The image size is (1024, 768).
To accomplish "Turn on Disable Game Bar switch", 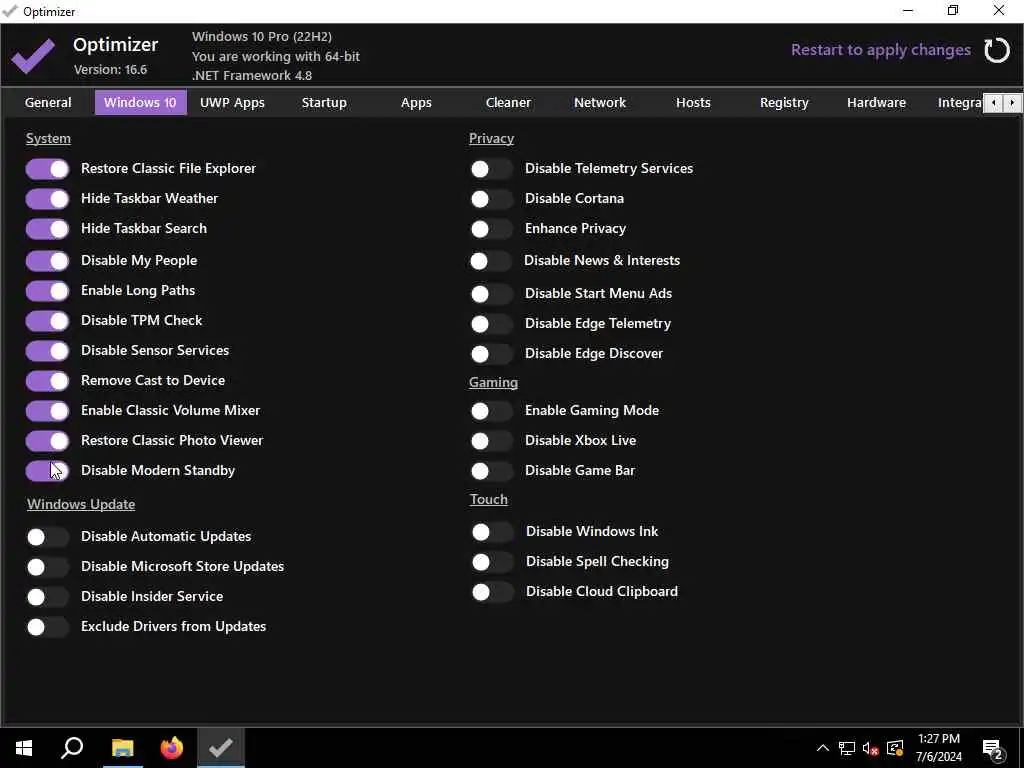I will [x=491, y=471].
